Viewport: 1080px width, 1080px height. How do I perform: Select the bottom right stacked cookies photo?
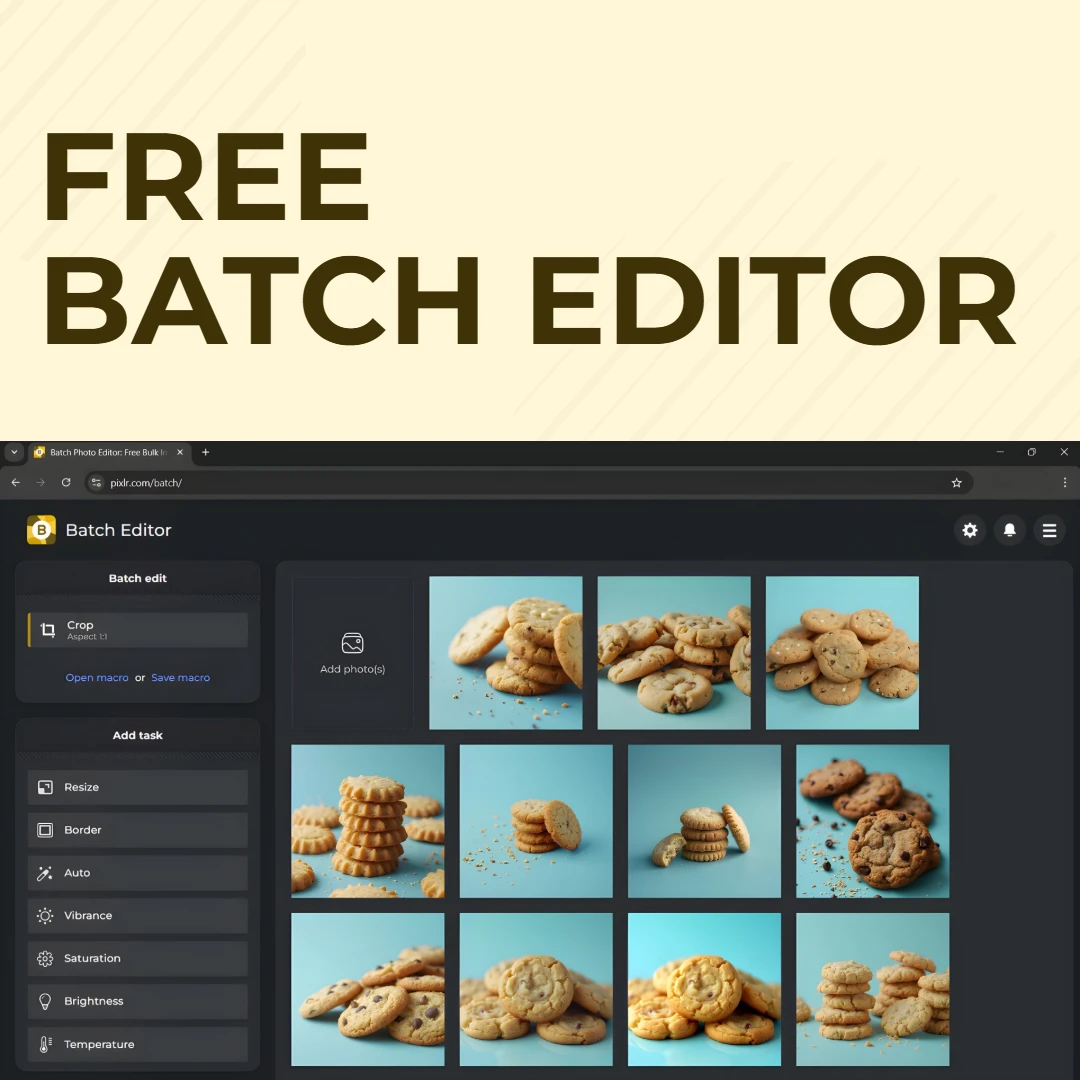pos(873,990)
